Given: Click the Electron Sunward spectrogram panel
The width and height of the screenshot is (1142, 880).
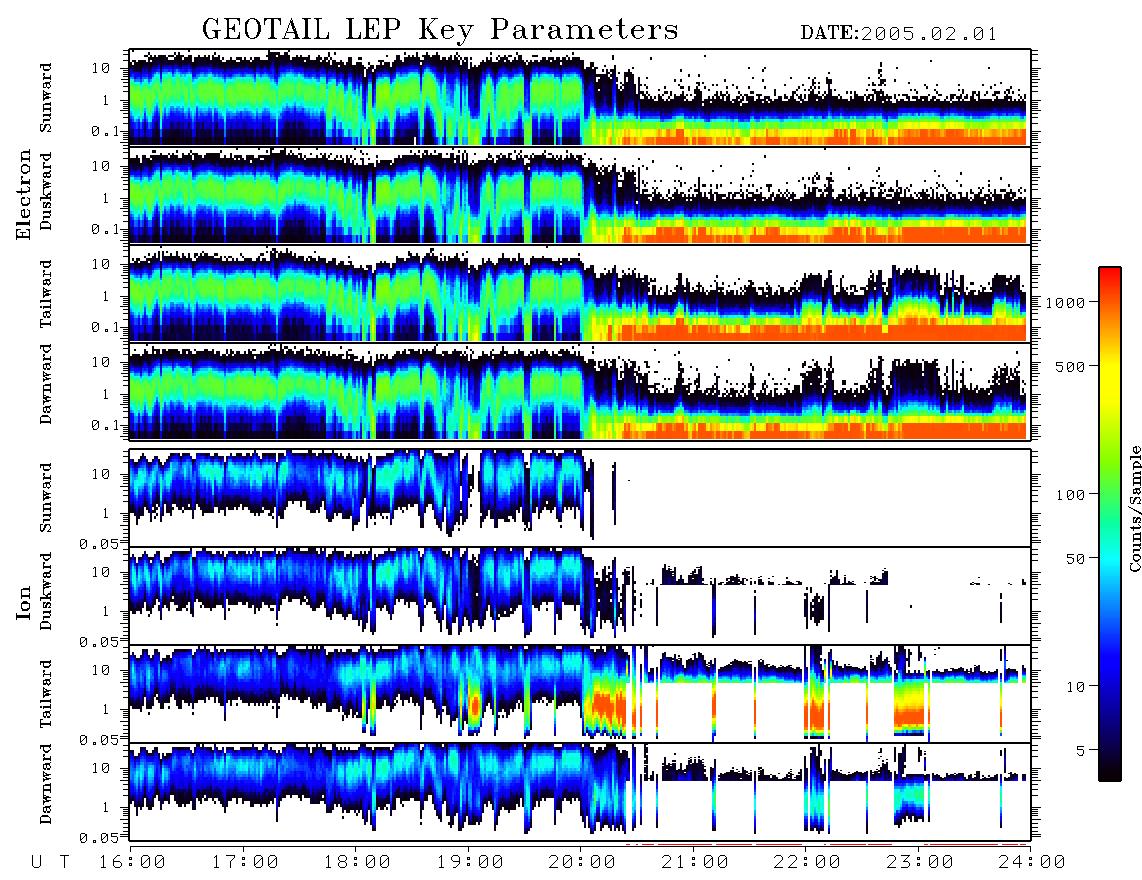Looking at the screenshot, I should pyautogui.click(x=580, y=97).
